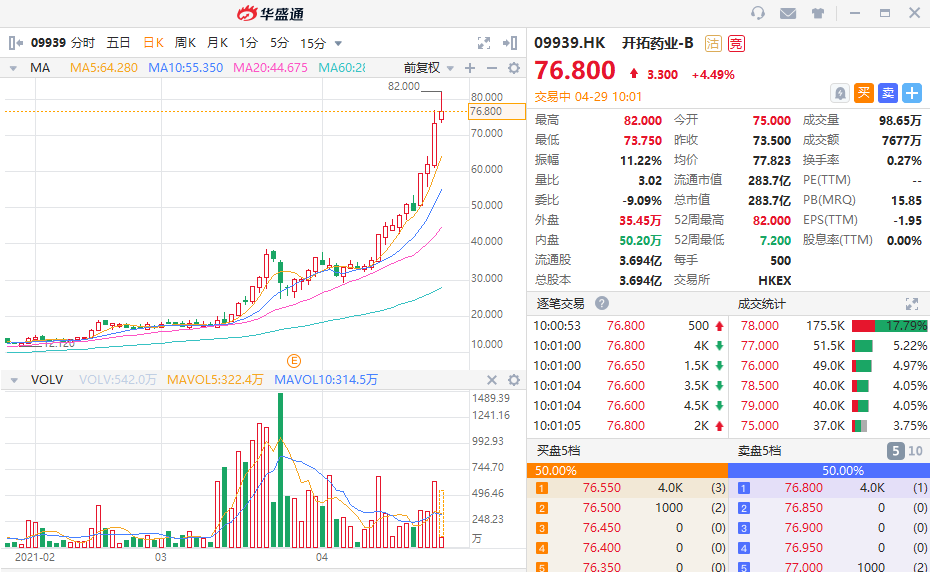Click the orange 买 buy button

tap(864, 92)
